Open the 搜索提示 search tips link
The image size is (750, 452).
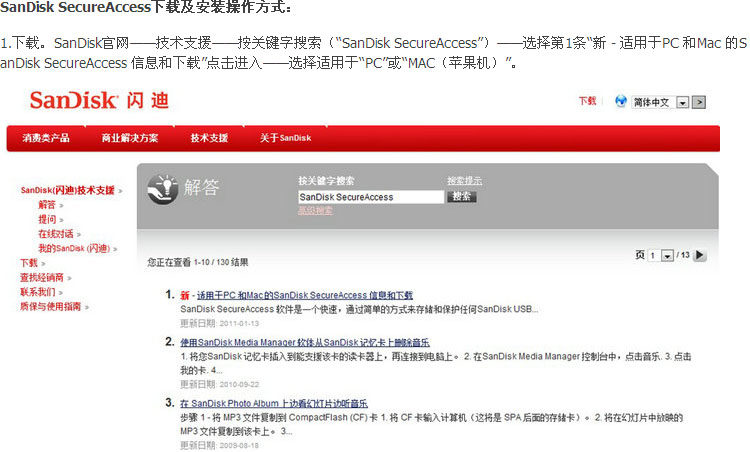click(x=464, y=181)
